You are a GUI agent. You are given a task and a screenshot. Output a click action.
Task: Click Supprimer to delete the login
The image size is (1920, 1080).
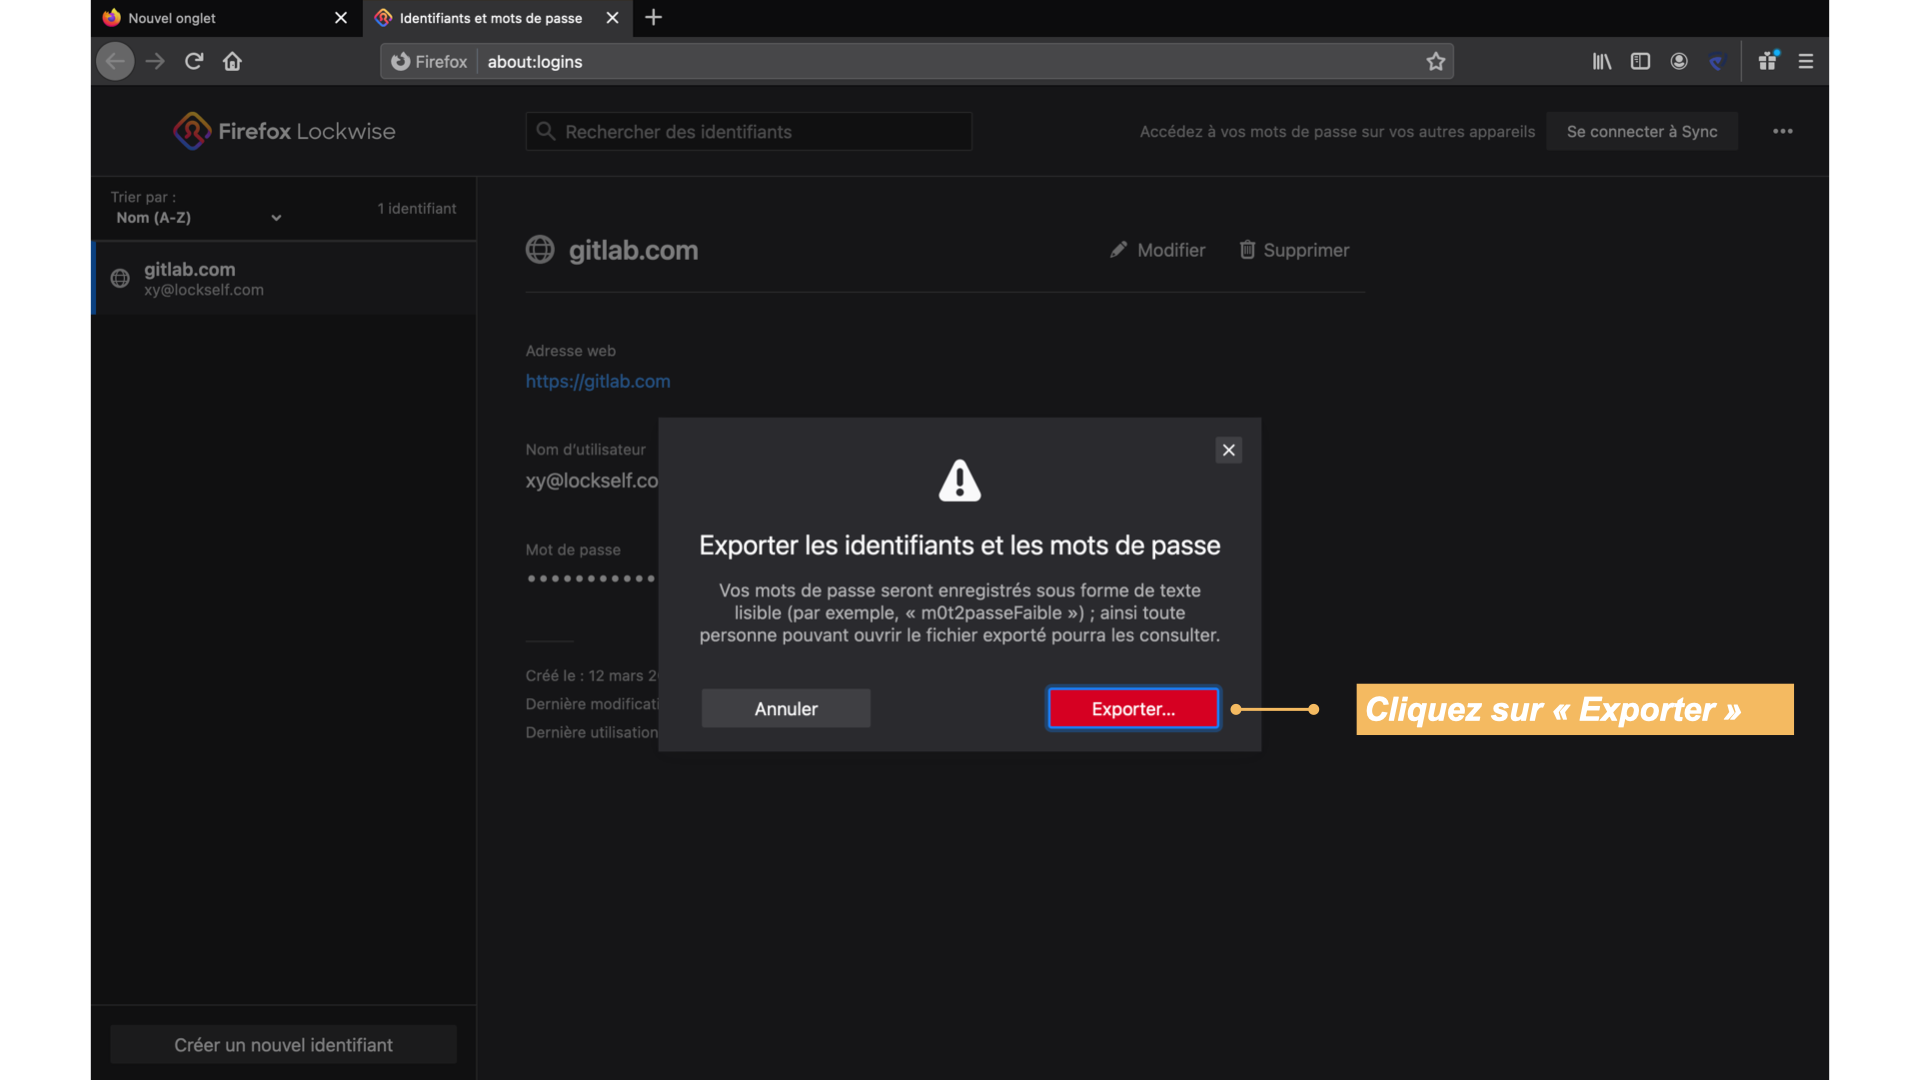[1294, 250]
